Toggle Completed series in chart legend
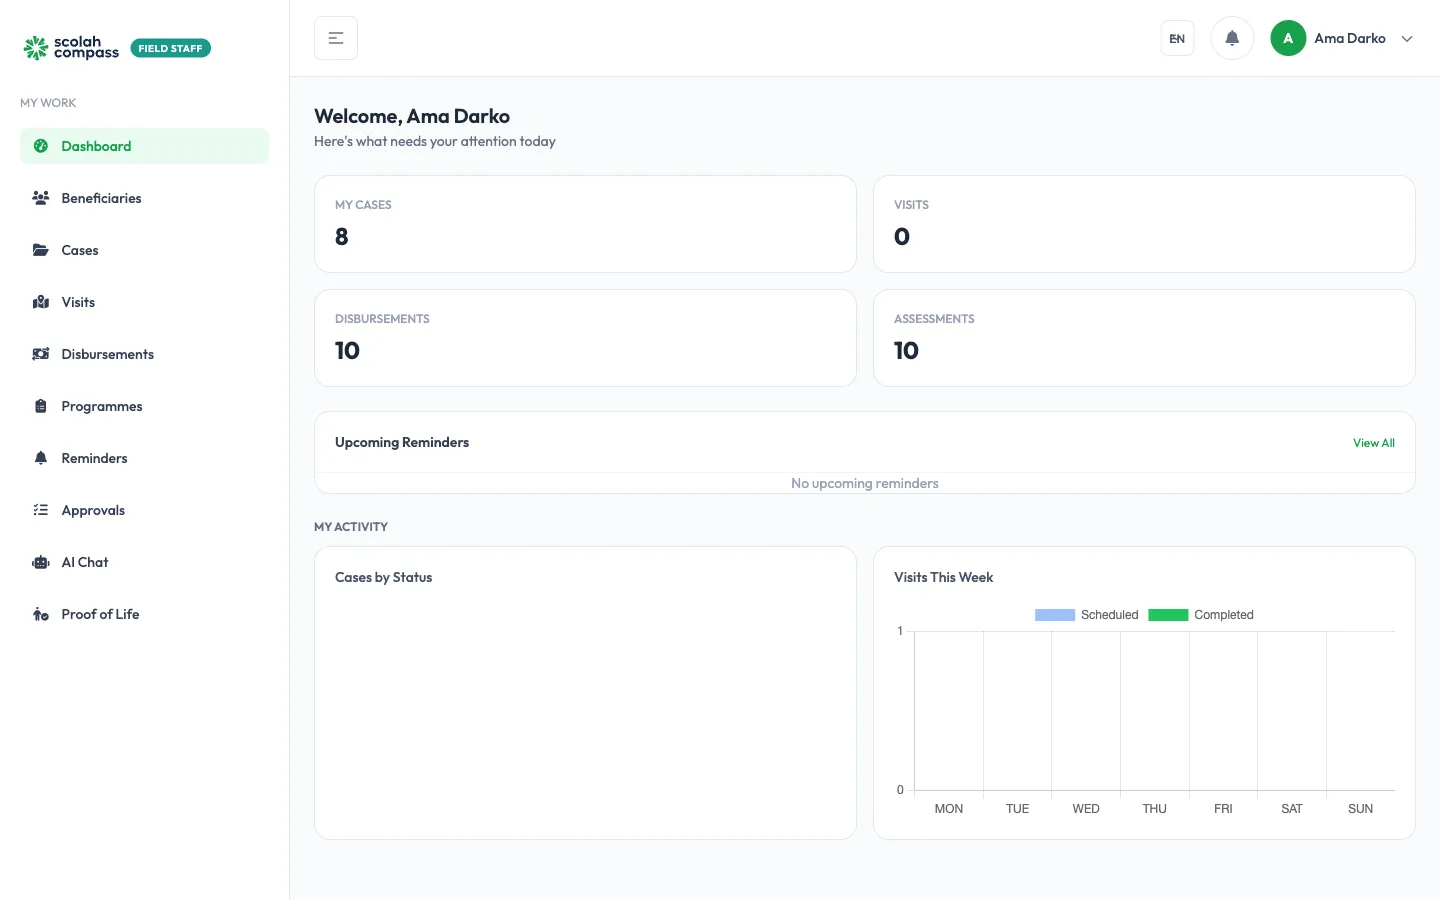The height and width of the screenshot is (900, 1440). (x=1201, y=615)
